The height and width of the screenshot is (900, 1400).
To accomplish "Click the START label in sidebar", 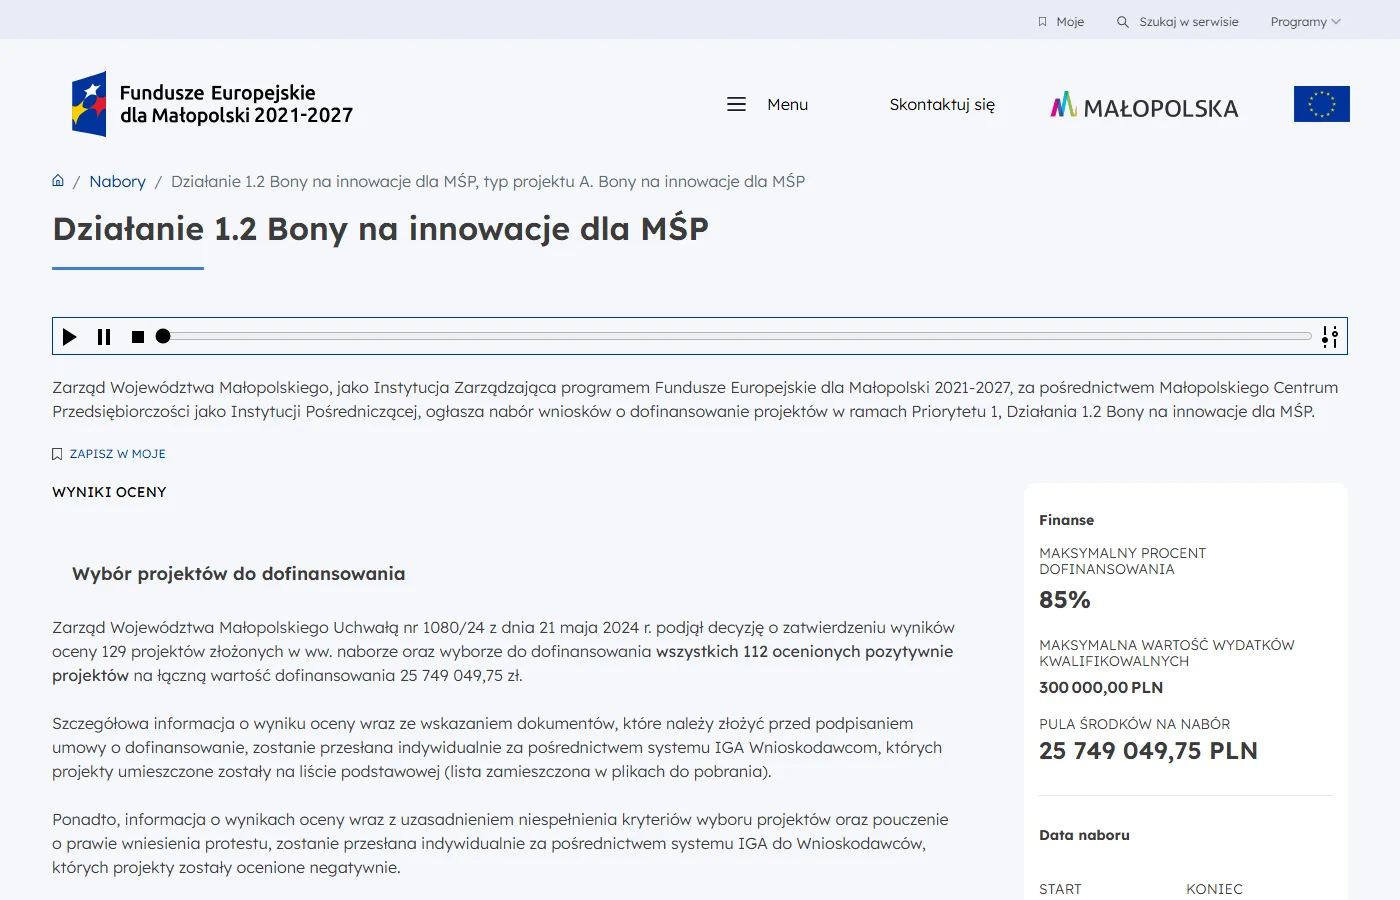I will (1060, 889).
